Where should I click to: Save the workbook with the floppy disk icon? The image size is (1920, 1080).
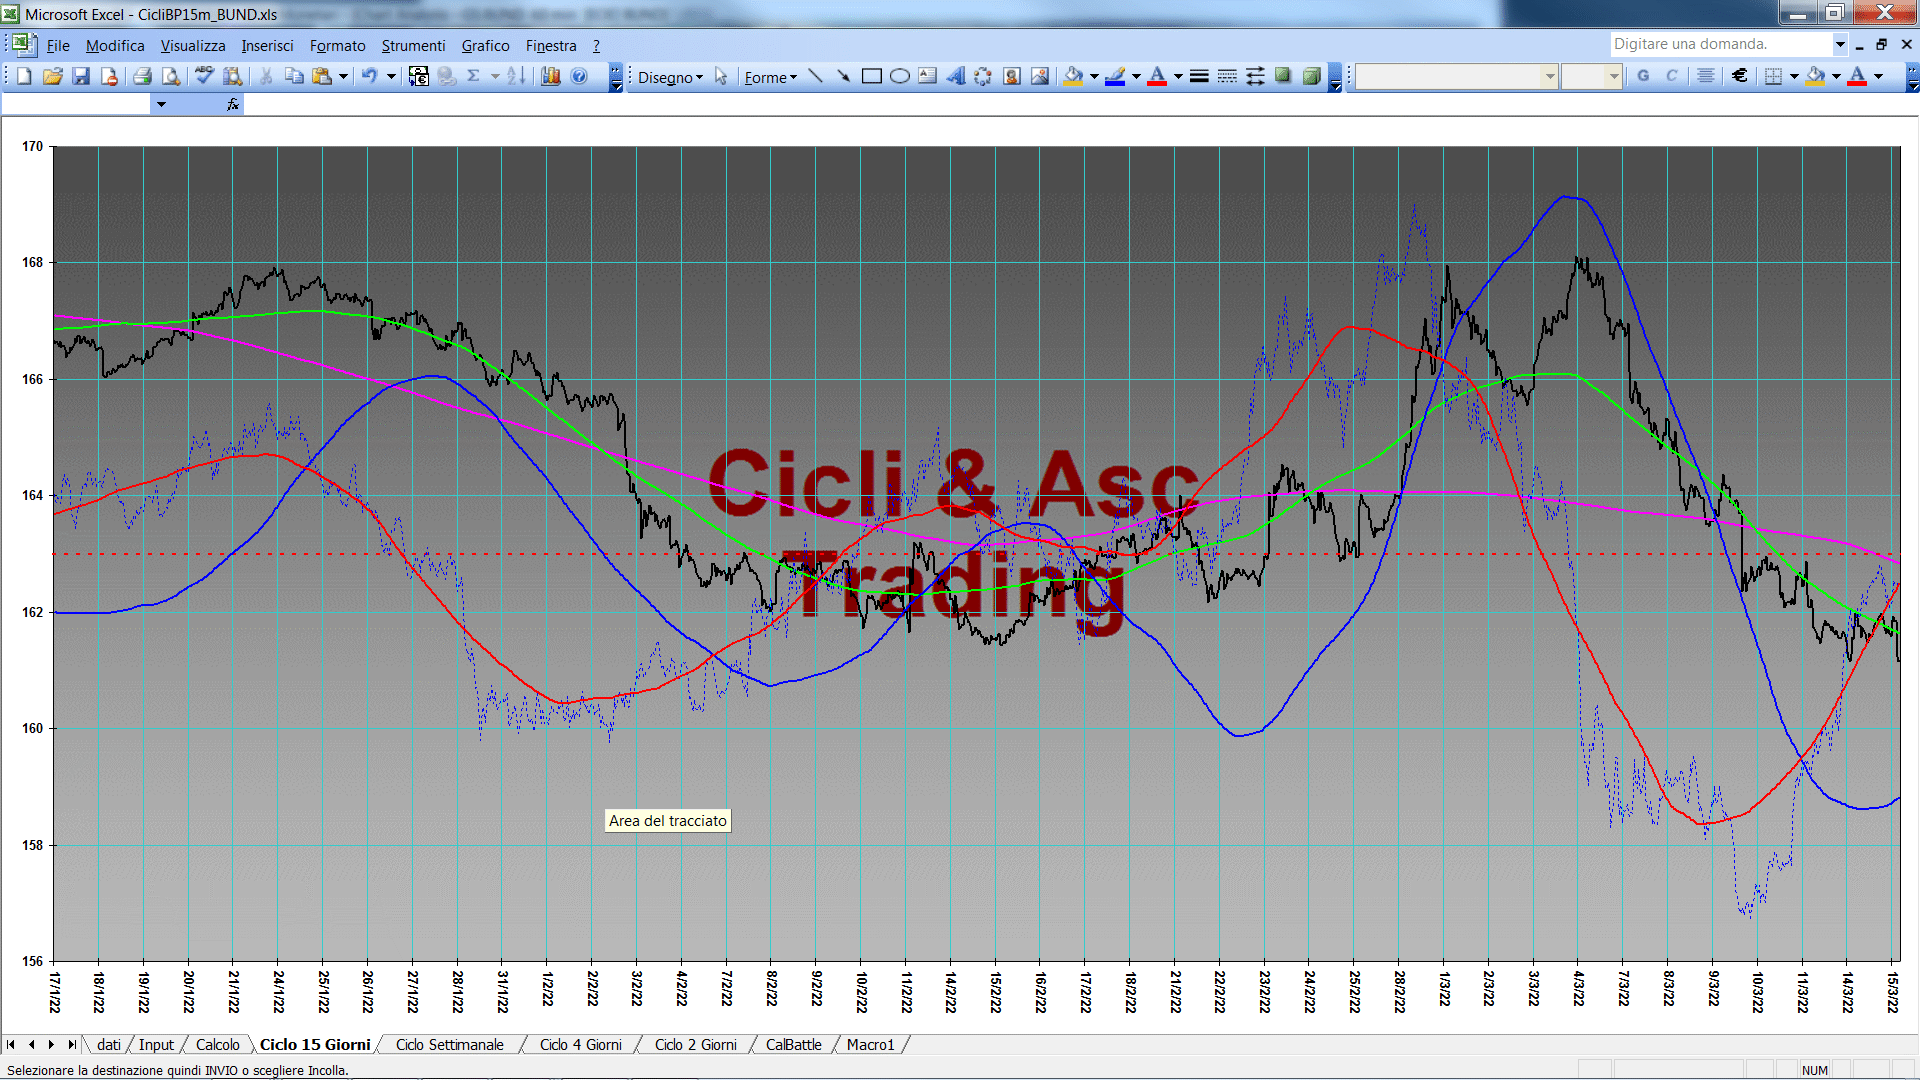pyautogui.click(x=81, y=76)
